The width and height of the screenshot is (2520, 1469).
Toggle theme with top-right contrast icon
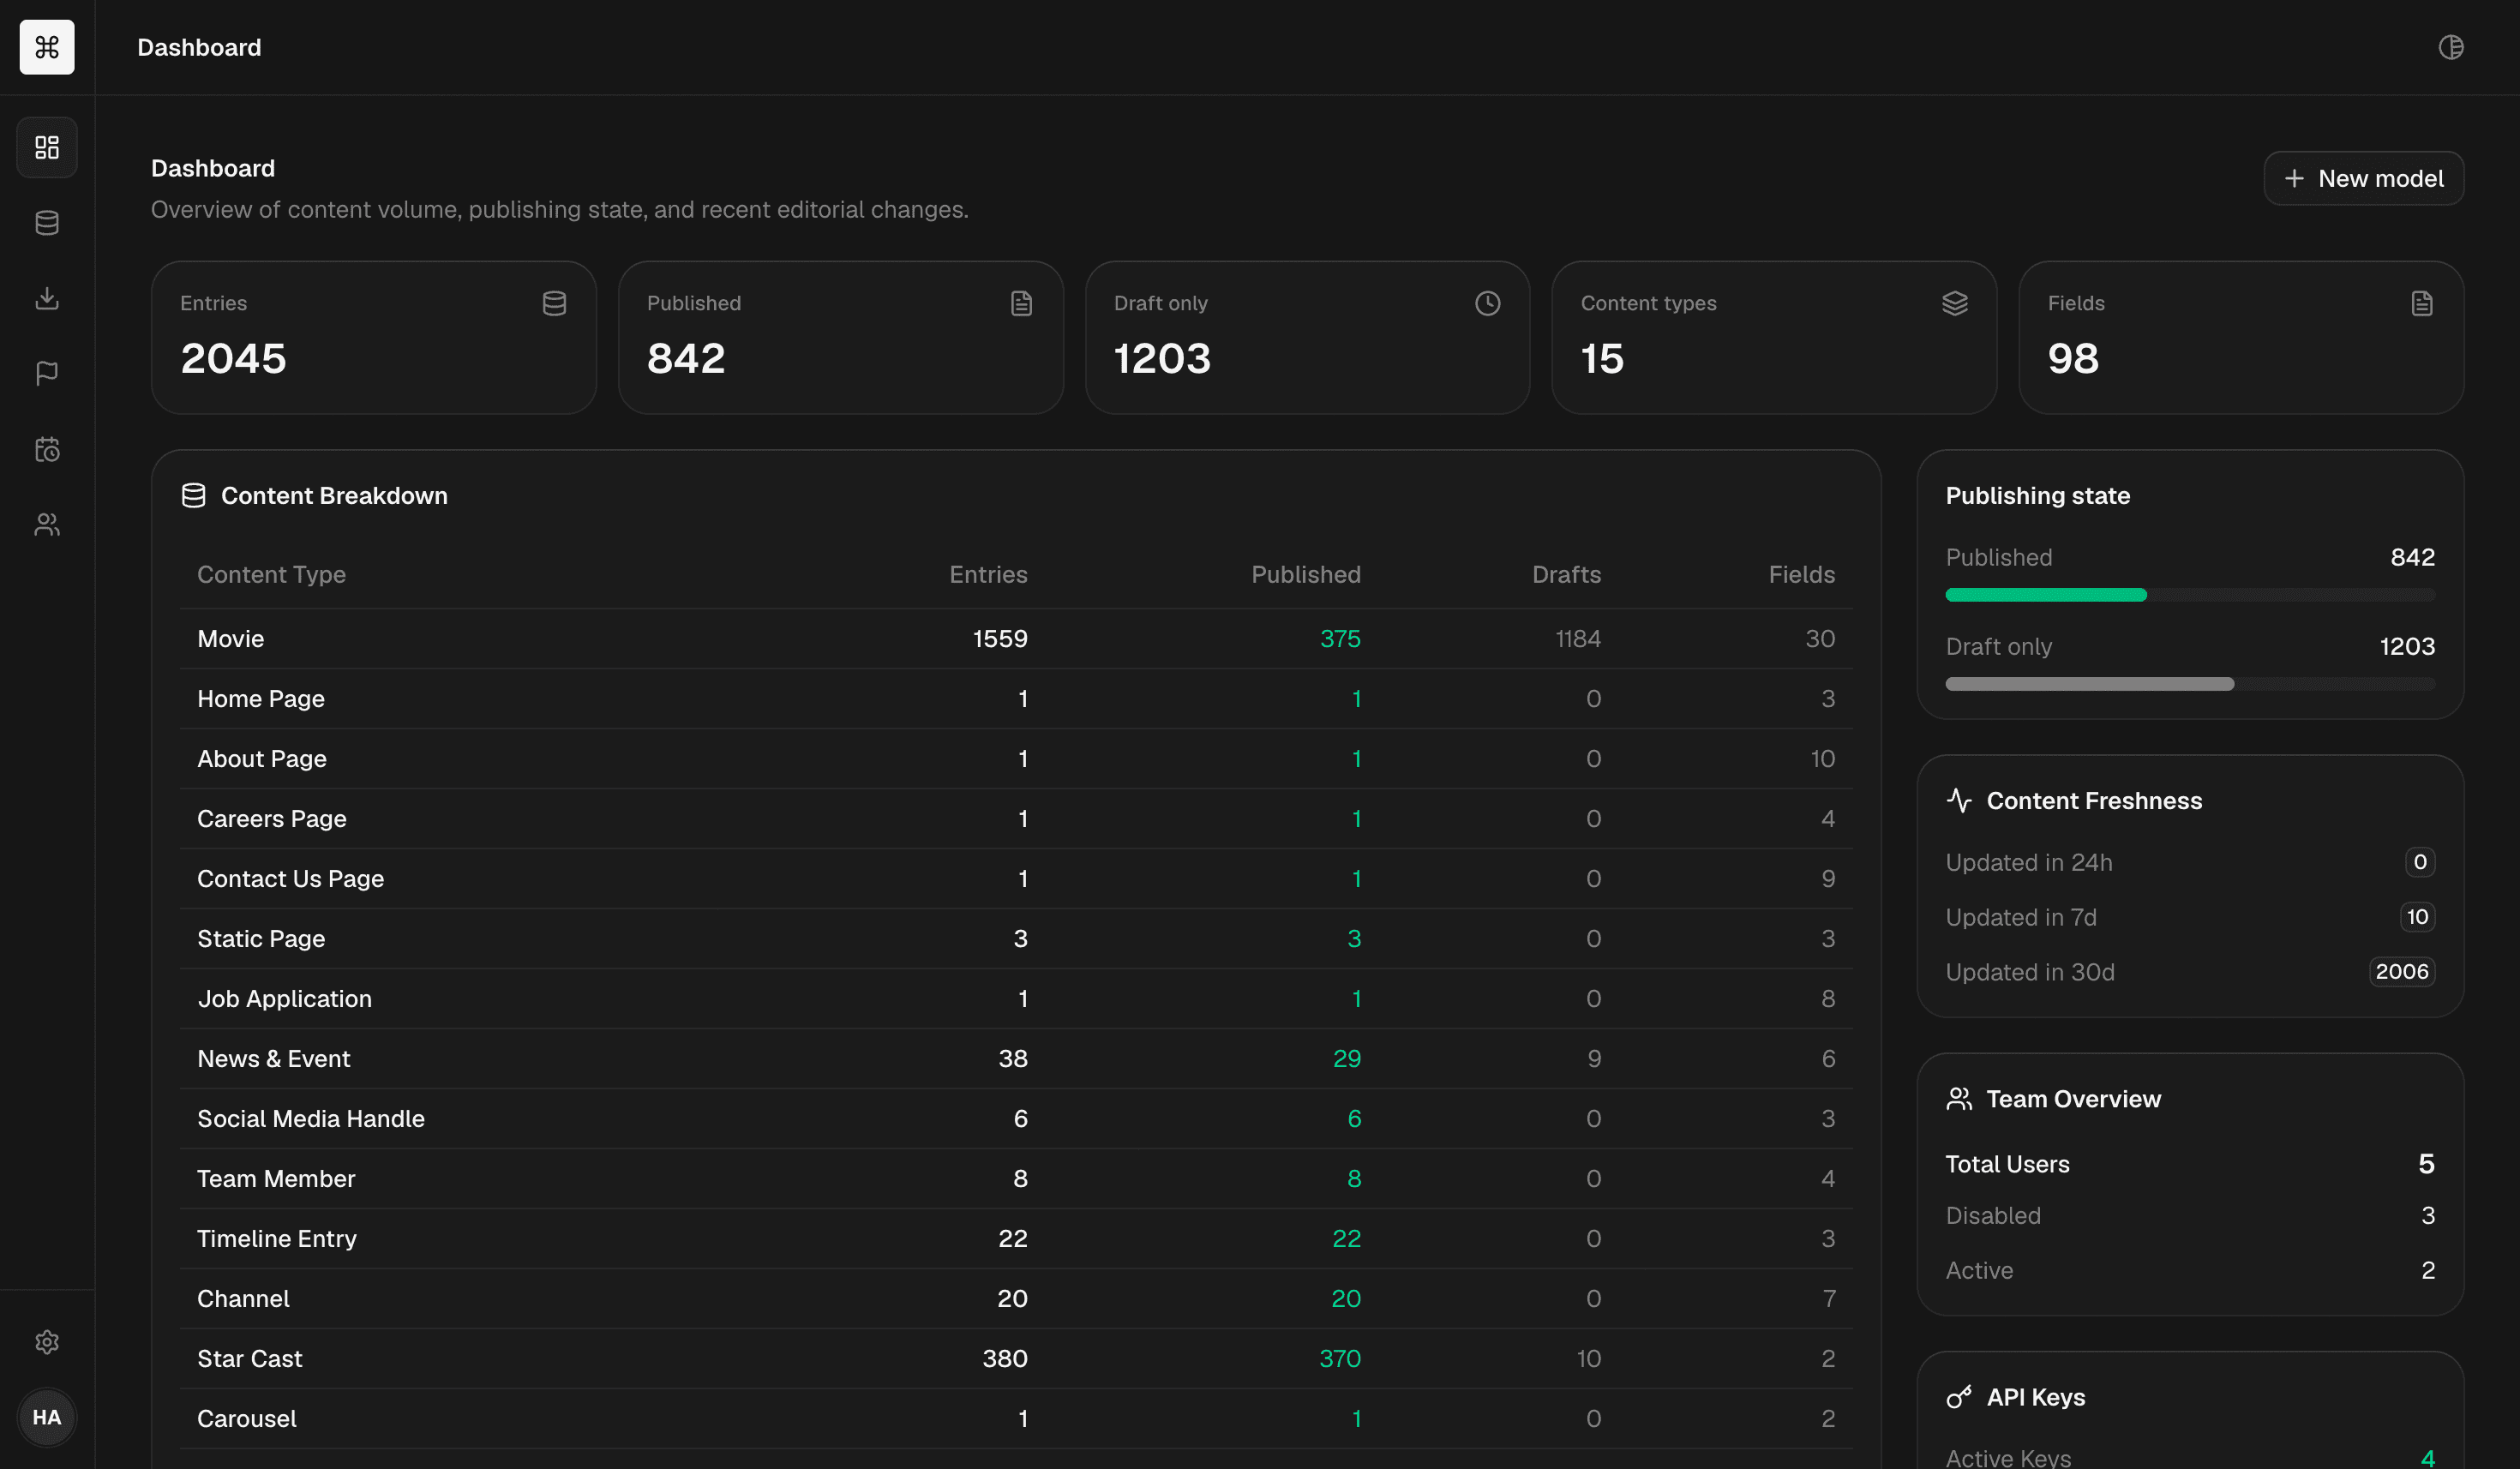2450,47
